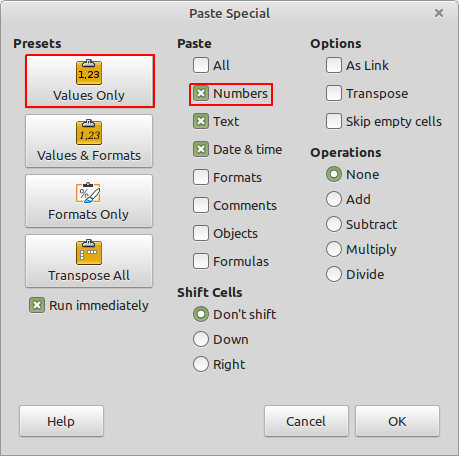Tick the As Link checkbox
459x456 pixels.
click(334, 65)
